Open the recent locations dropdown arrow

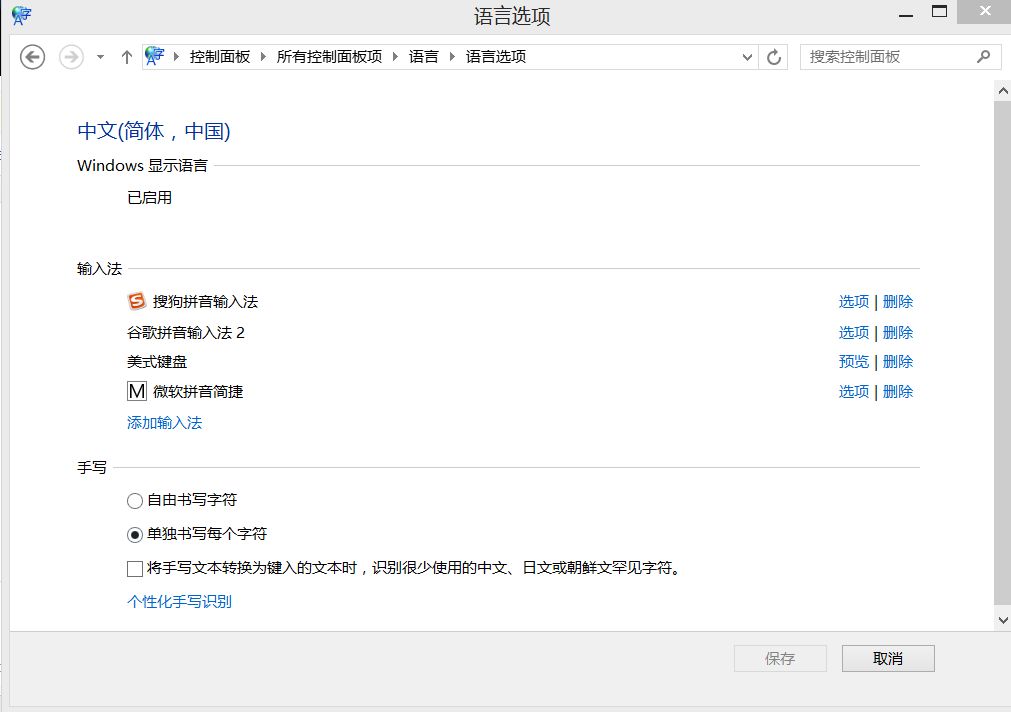click(100, 57)
